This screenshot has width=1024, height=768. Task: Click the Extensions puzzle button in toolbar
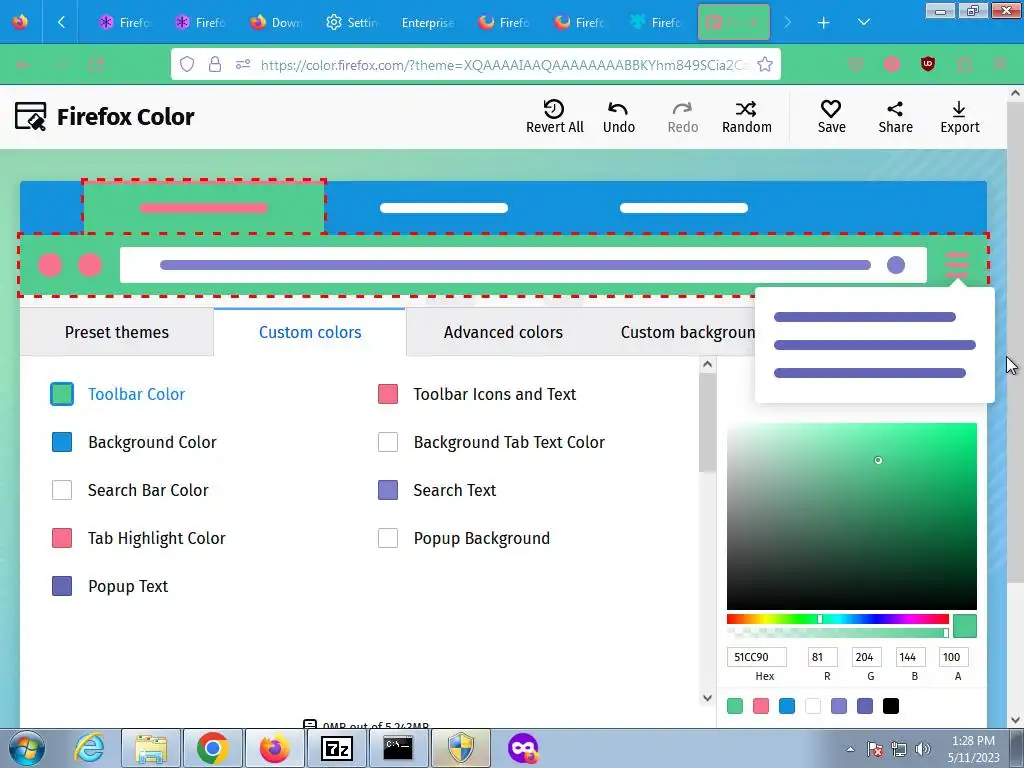pos(965,64)
